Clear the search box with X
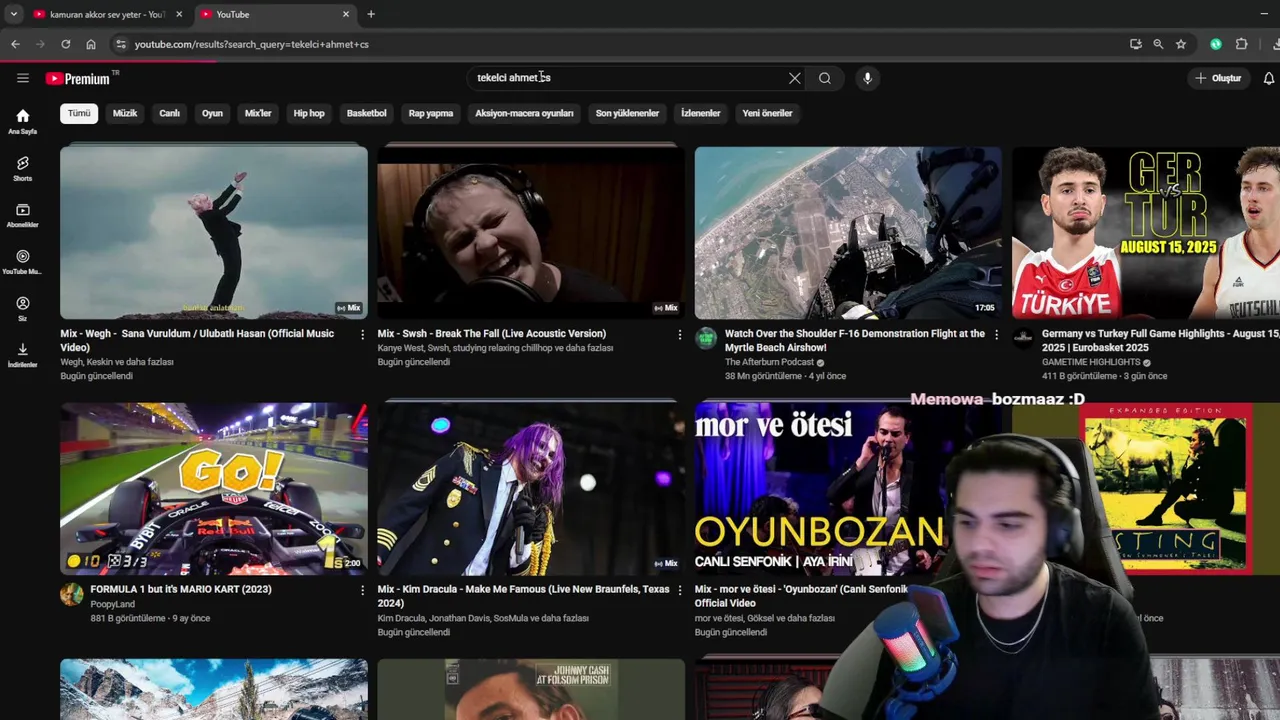The image size is (1280, 720). (x=795, y=78)
